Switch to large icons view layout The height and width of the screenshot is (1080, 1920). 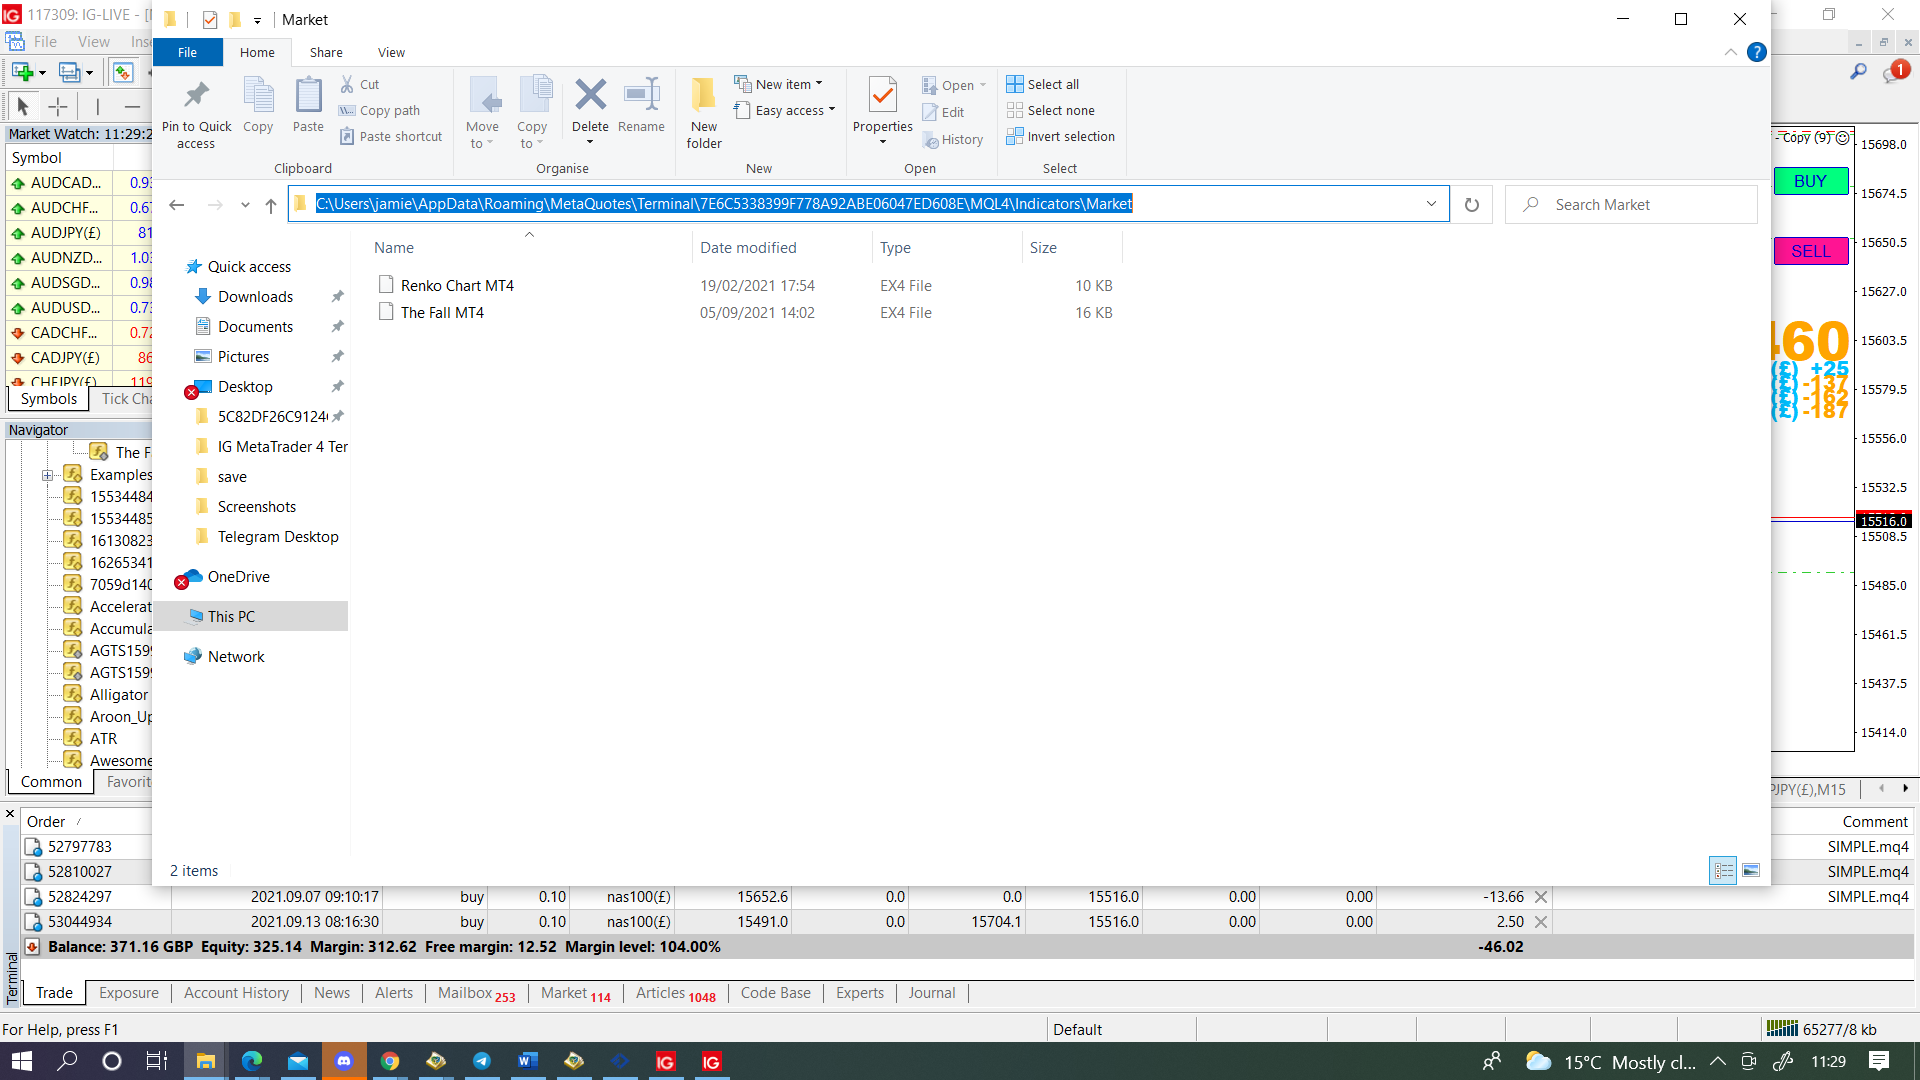[1751, 871]
